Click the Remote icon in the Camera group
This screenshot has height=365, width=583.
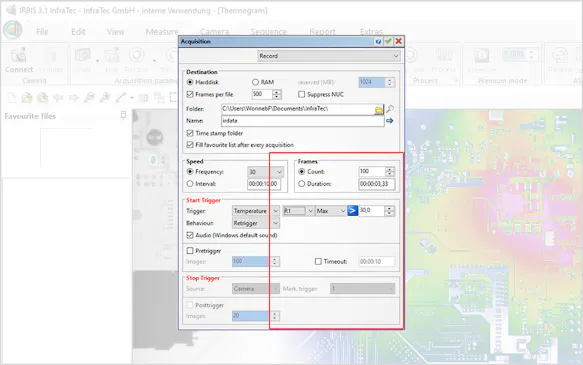[51, 56]
